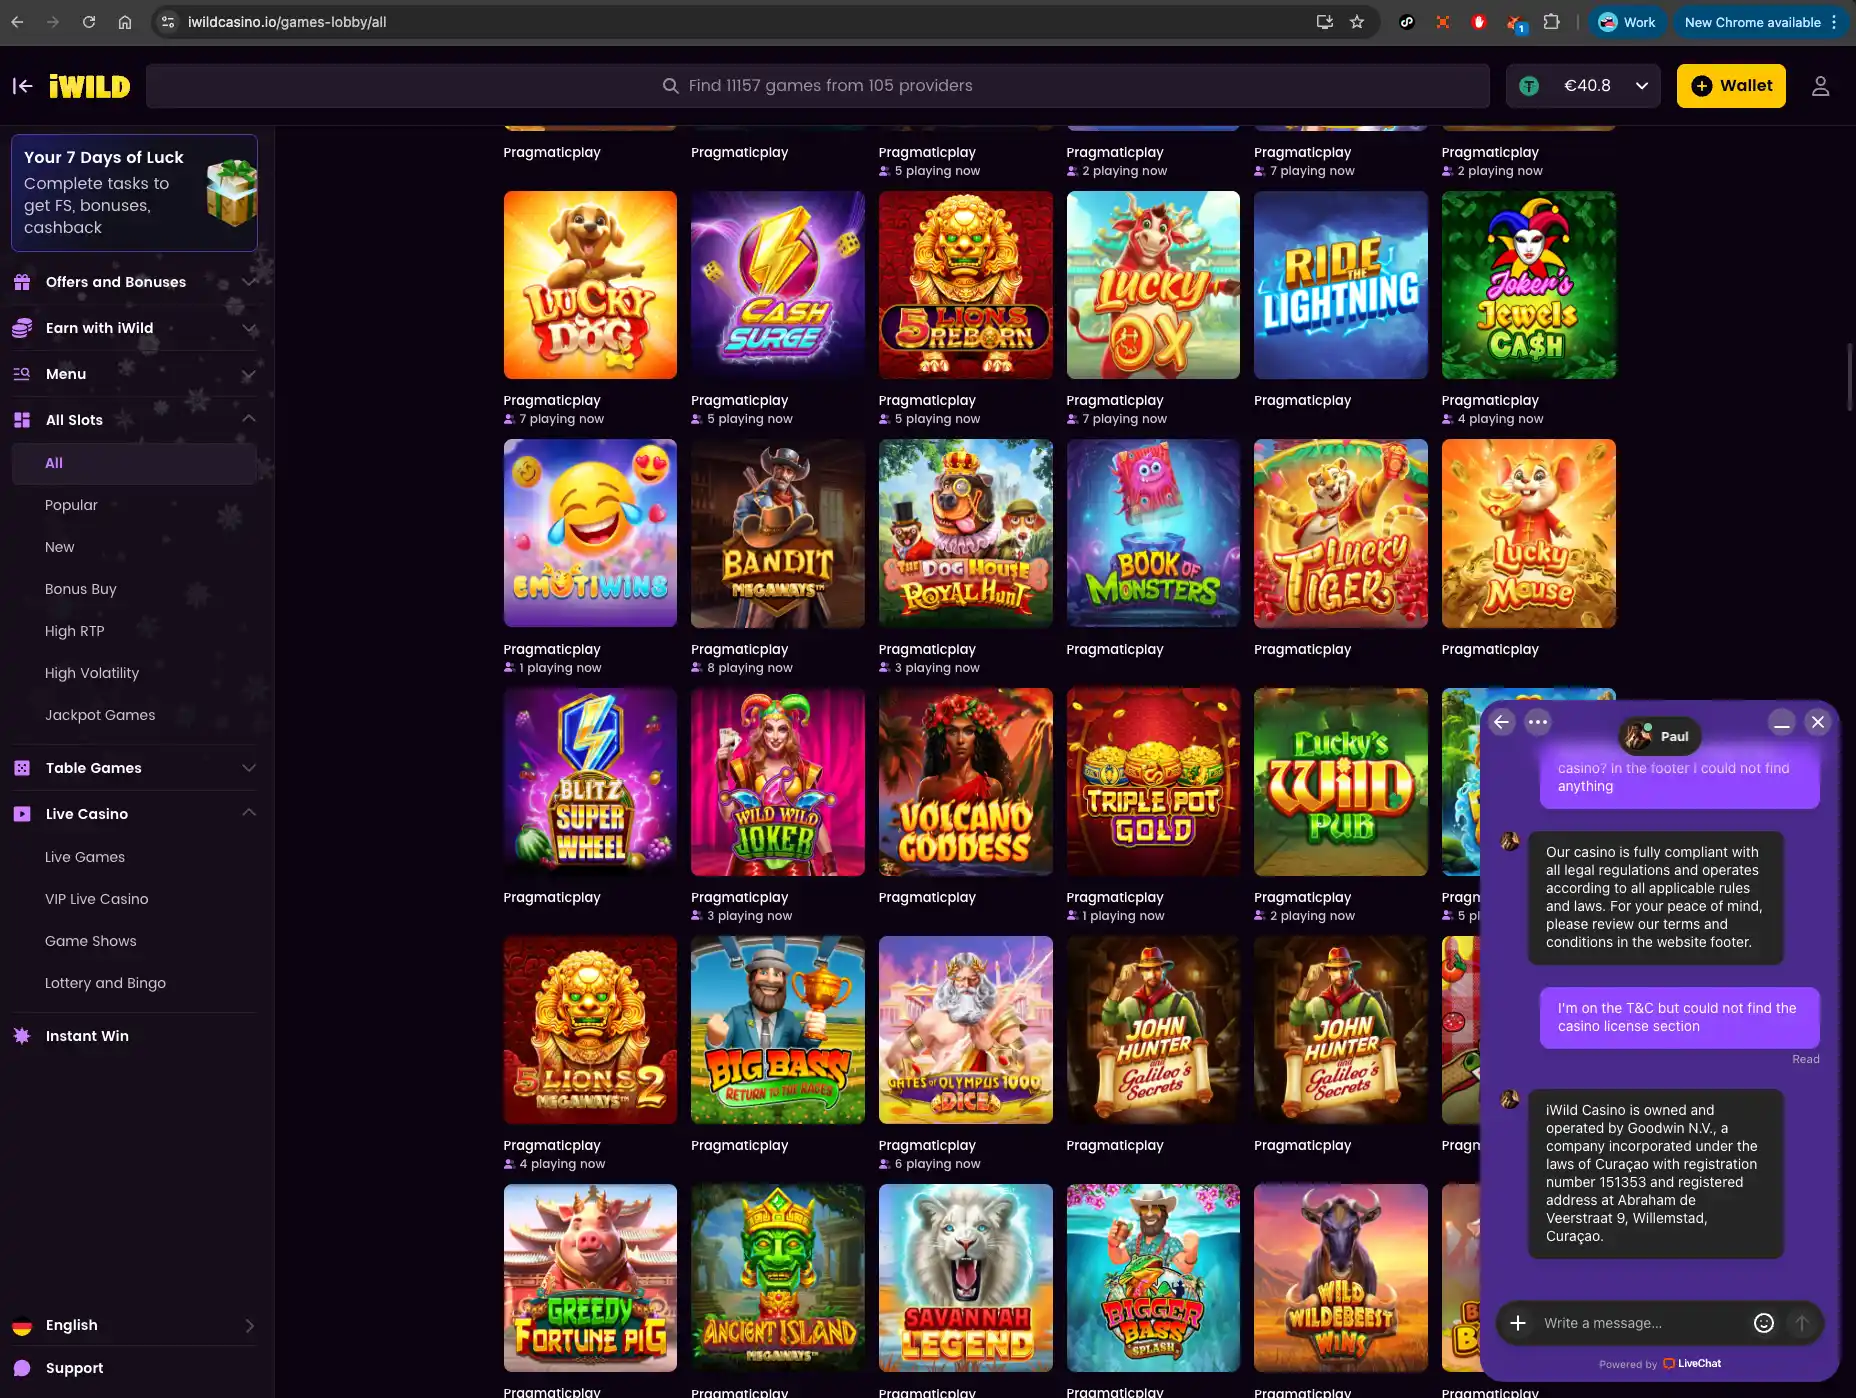Click the German flag language icon
1856x1398 pixels.
coord(22,1326)
